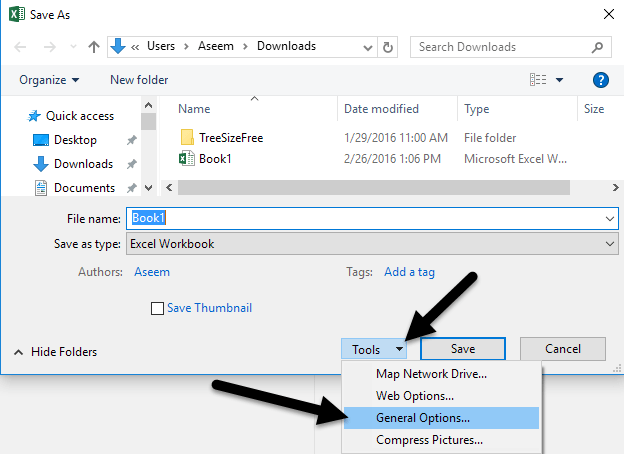Collapse the view with Hide Folders
Viewport: 624px width, 454px height.
(x=56, y=352)
